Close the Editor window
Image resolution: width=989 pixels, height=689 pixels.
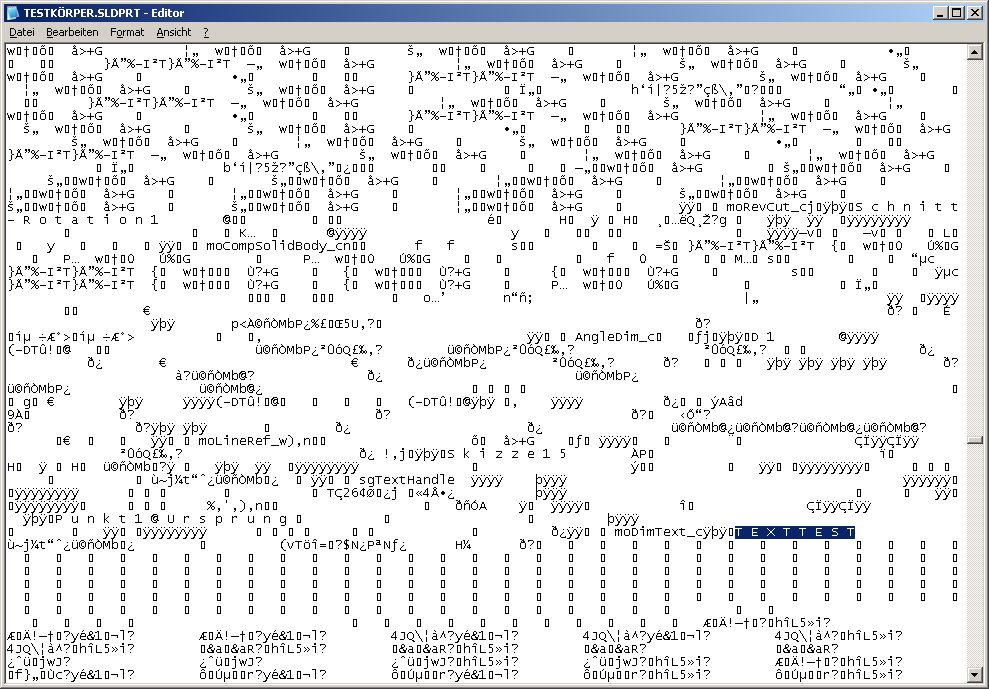tap(973, 12)
